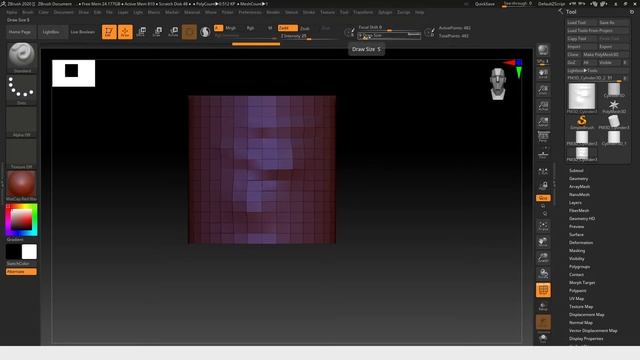Select the SimpleBrush tool thumbnail
The width and height of the screenshot is (640, 360).
point(582,122)
